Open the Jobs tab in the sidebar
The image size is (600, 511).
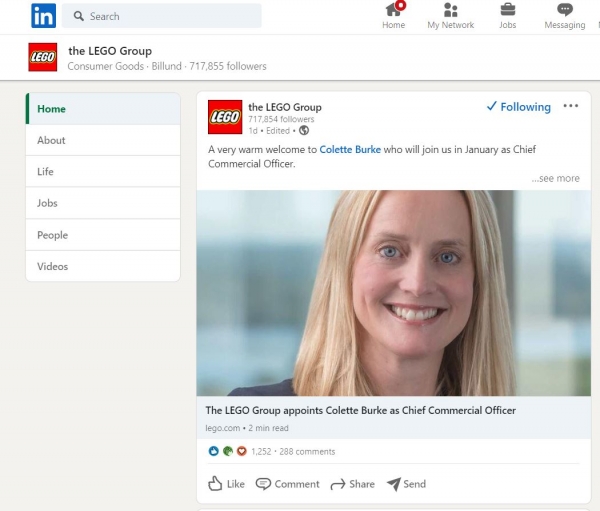[103, 203]
